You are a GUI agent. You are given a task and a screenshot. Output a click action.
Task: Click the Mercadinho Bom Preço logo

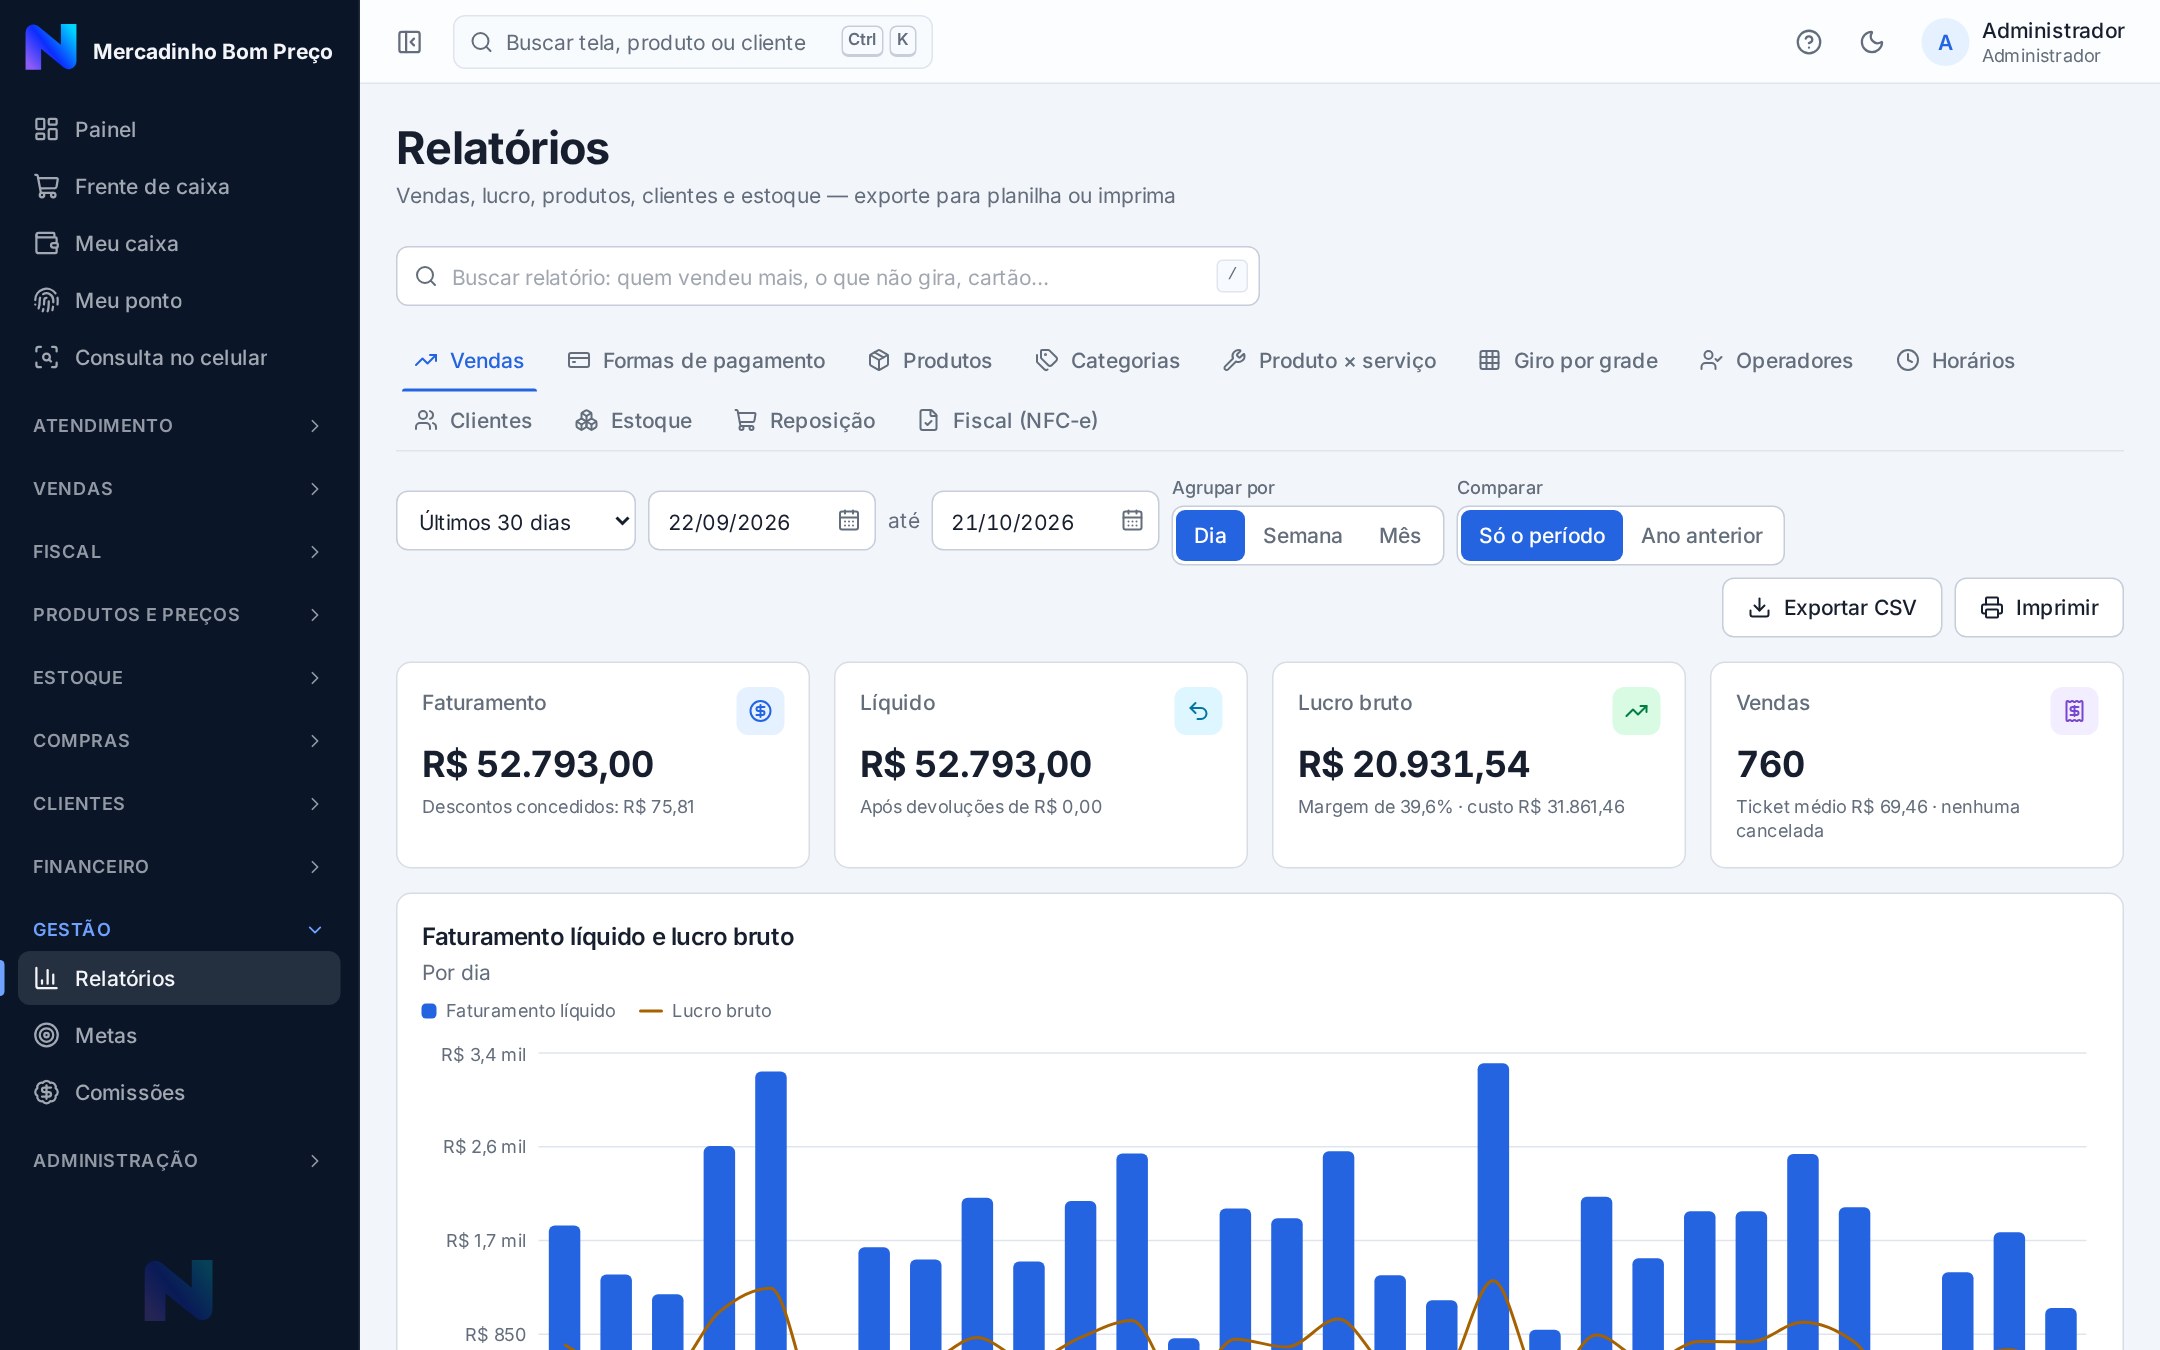(51, 47)
